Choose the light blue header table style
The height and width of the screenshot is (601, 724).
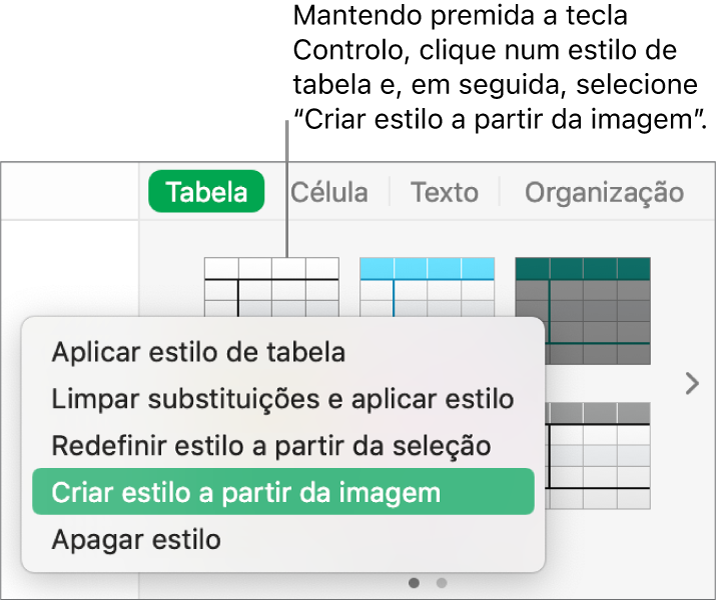tap(427, 287)
